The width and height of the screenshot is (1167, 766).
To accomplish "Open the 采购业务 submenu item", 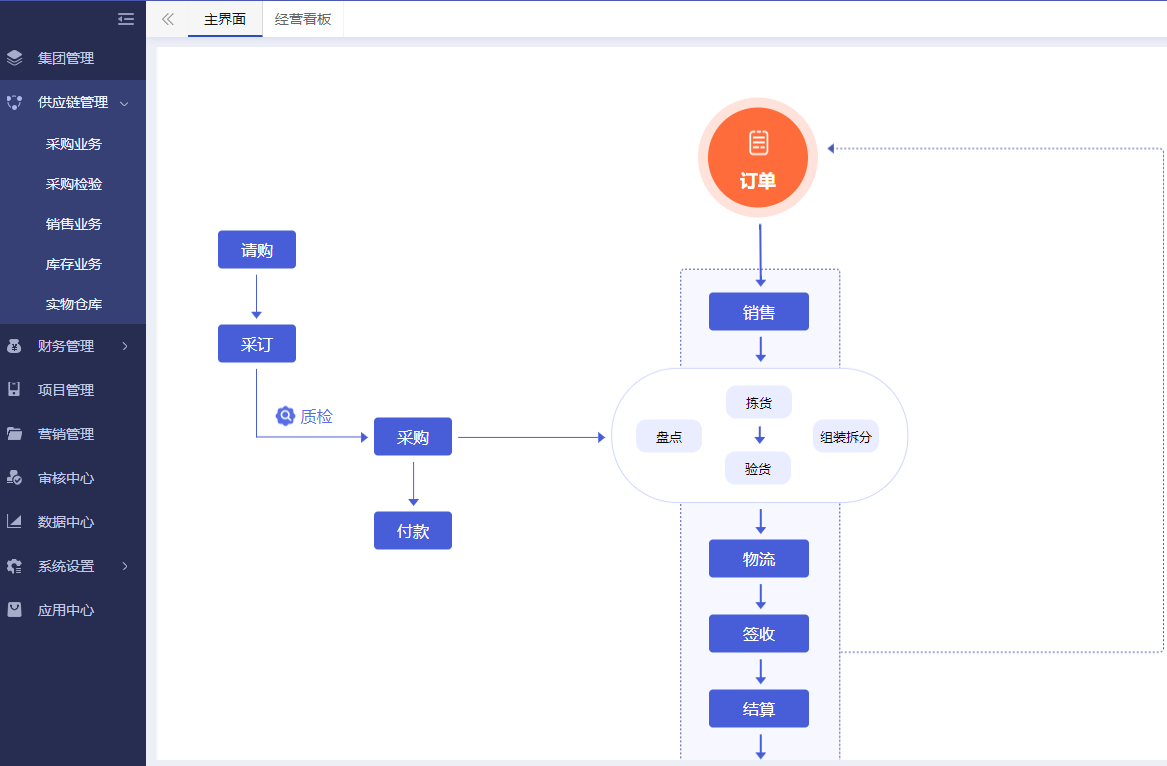I will click(x=73, y=144).
